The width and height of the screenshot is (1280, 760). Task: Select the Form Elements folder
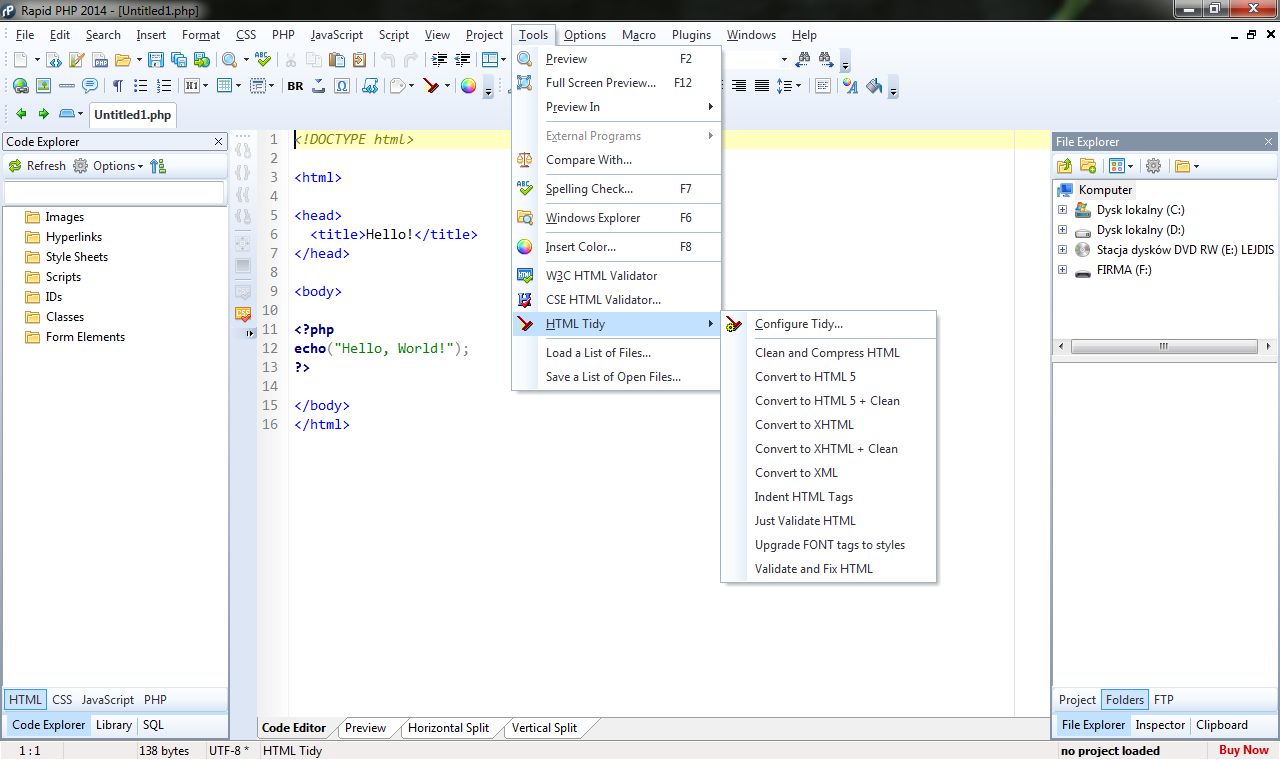(85, 337)
